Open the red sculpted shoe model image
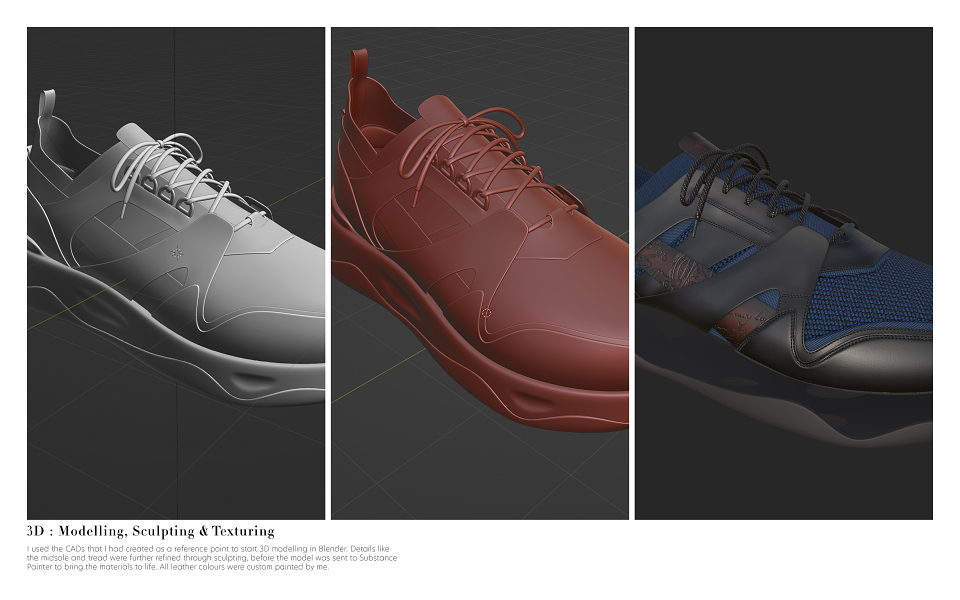The image size is (960, 600). tap(480, 273)
